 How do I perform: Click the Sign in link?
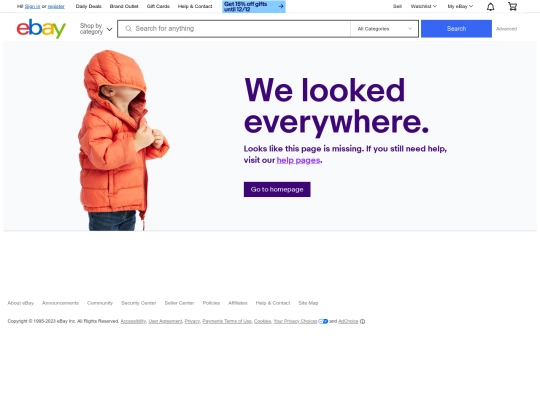[x=32, y=6]
